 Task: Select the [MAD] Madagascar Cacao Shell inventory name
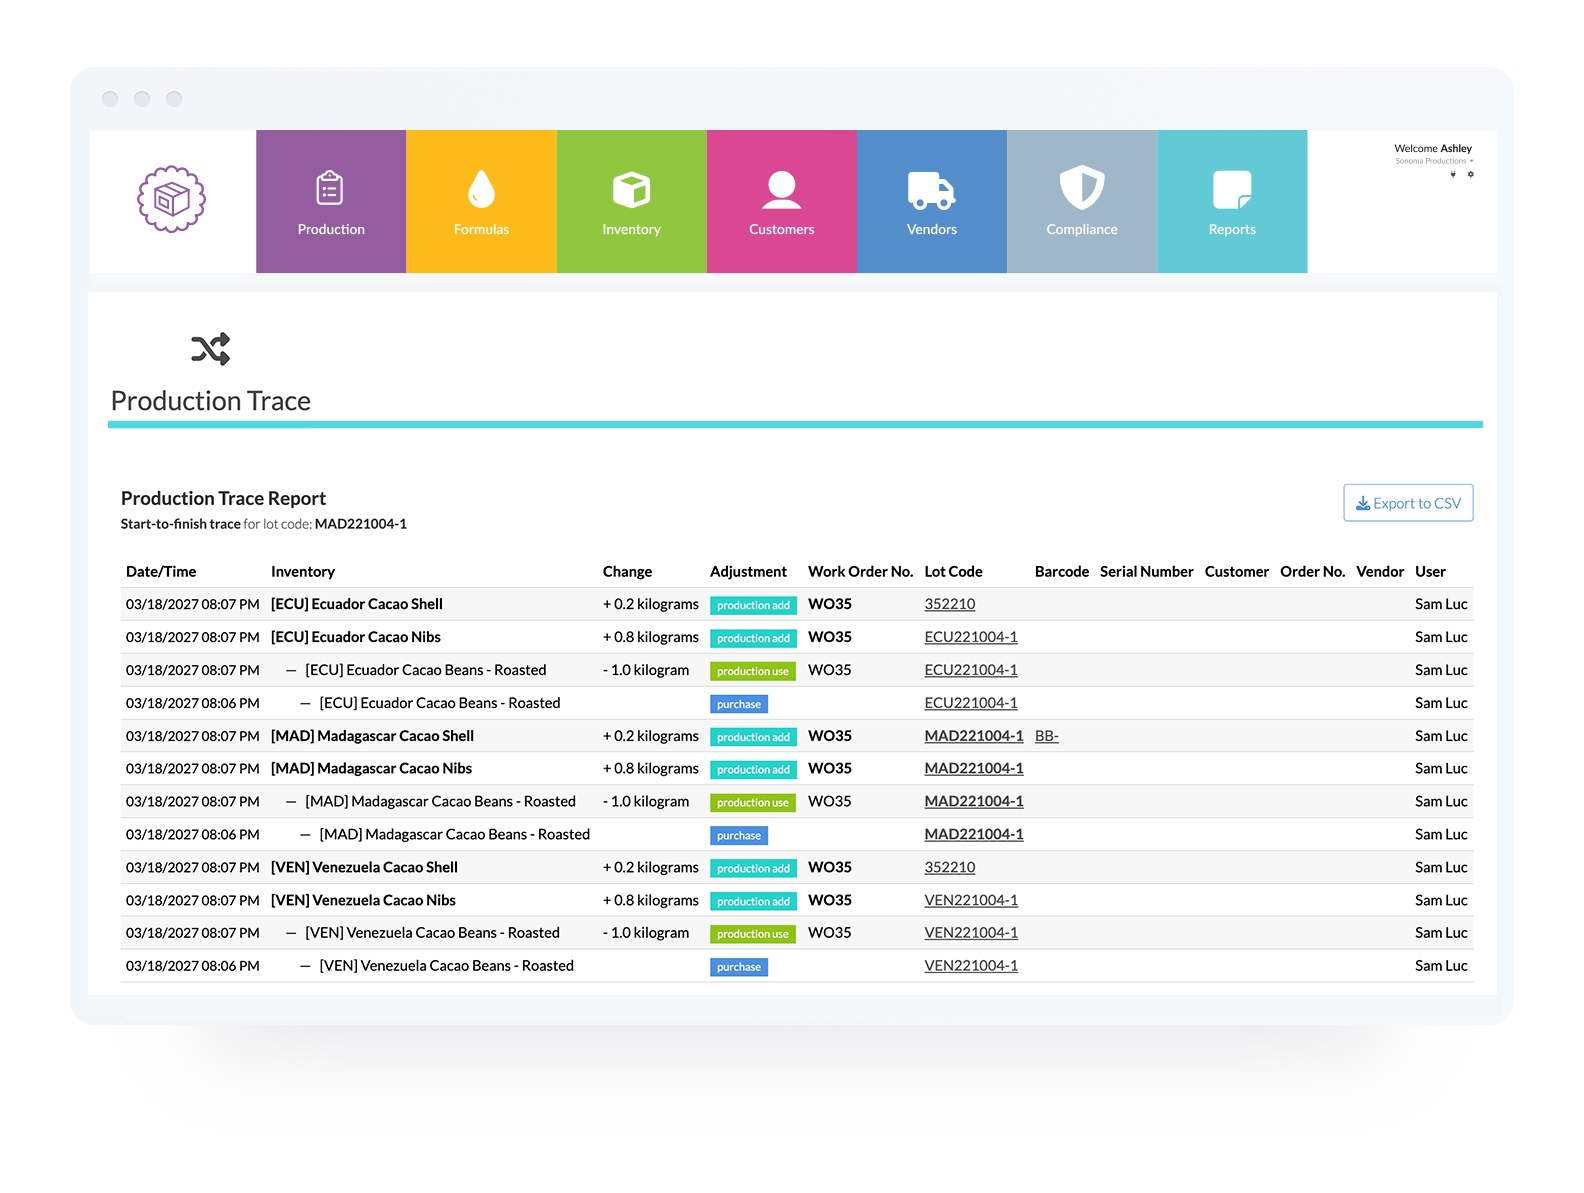372,736
